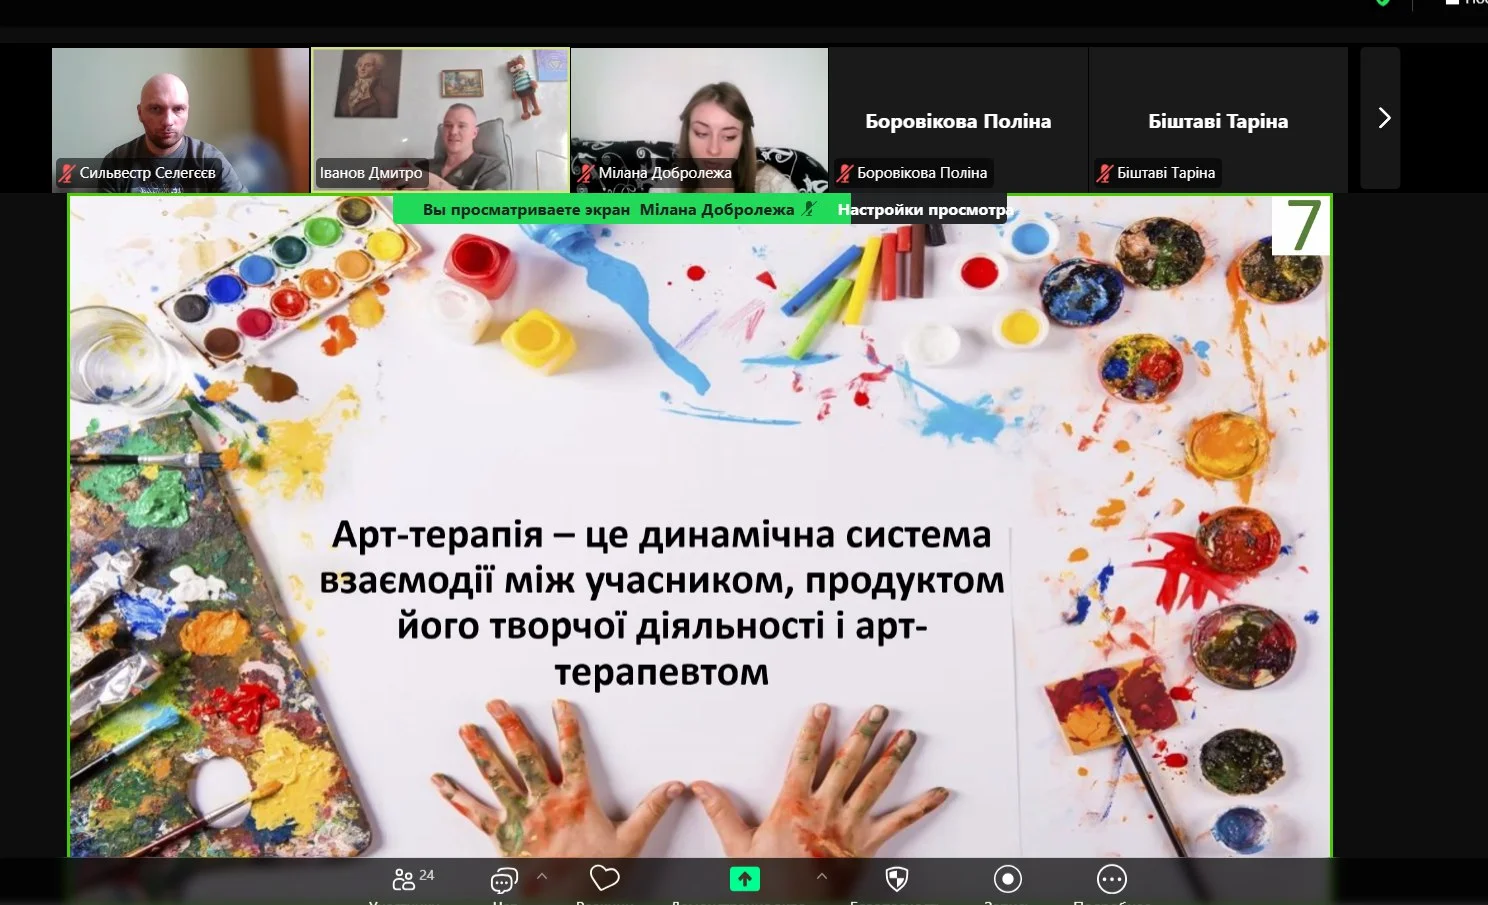This screenshot has height=905, width=1488.
Task: Open the more options ellipsis icon
Action: (x=1111, y=879)
